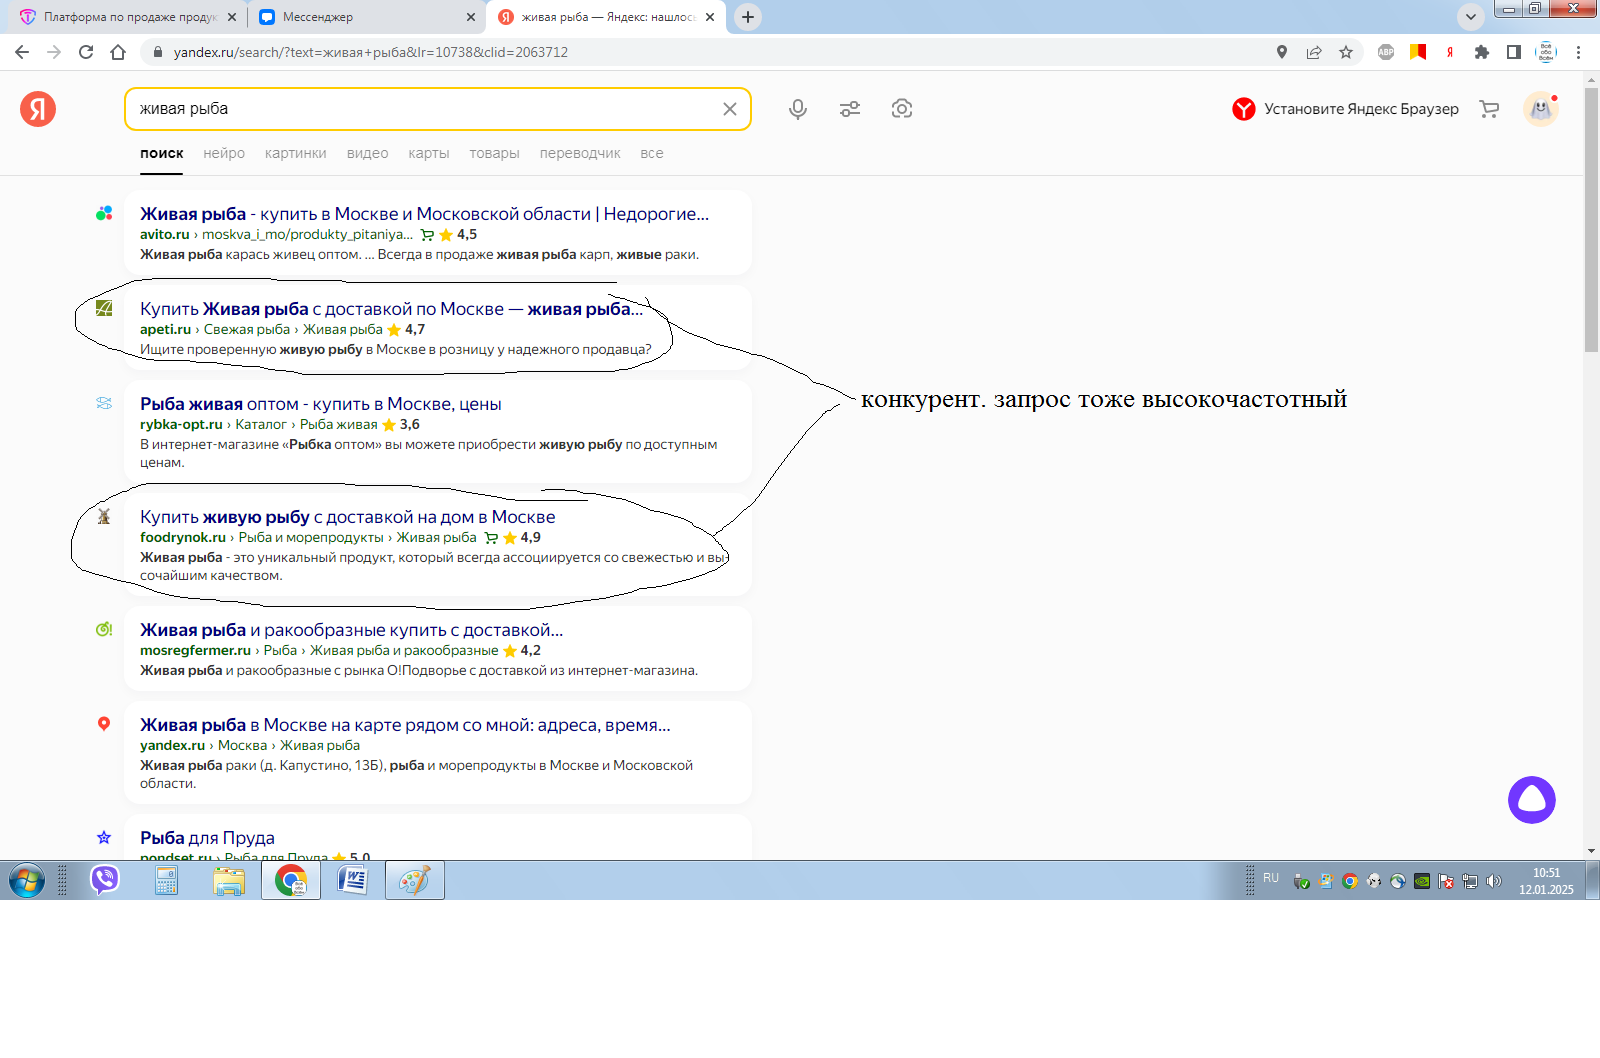Click the Yandex logo icon
The image size is (1600, 1058).
pyautogui.click(x=38, y=109)
